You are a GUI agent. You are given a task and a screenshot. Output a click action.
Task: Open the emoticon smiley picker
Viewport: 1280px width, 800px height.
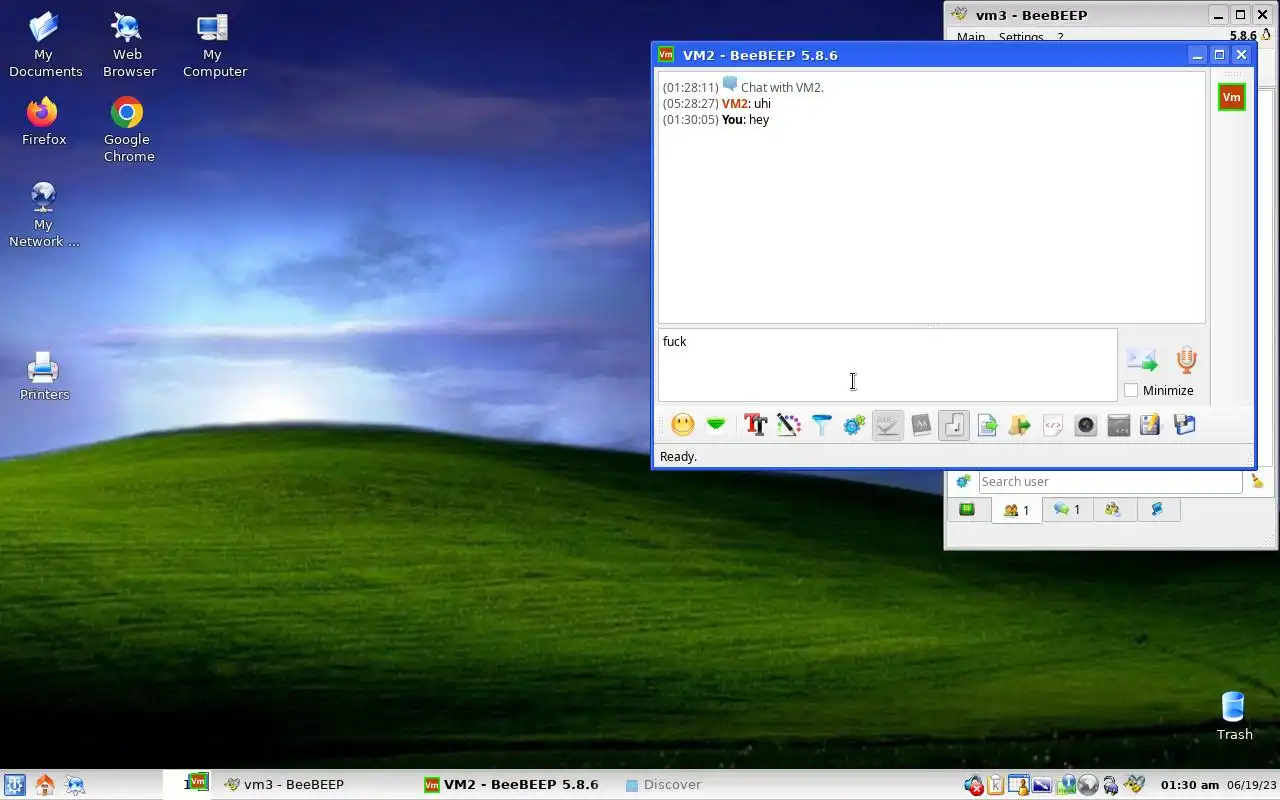coord(683,425)
